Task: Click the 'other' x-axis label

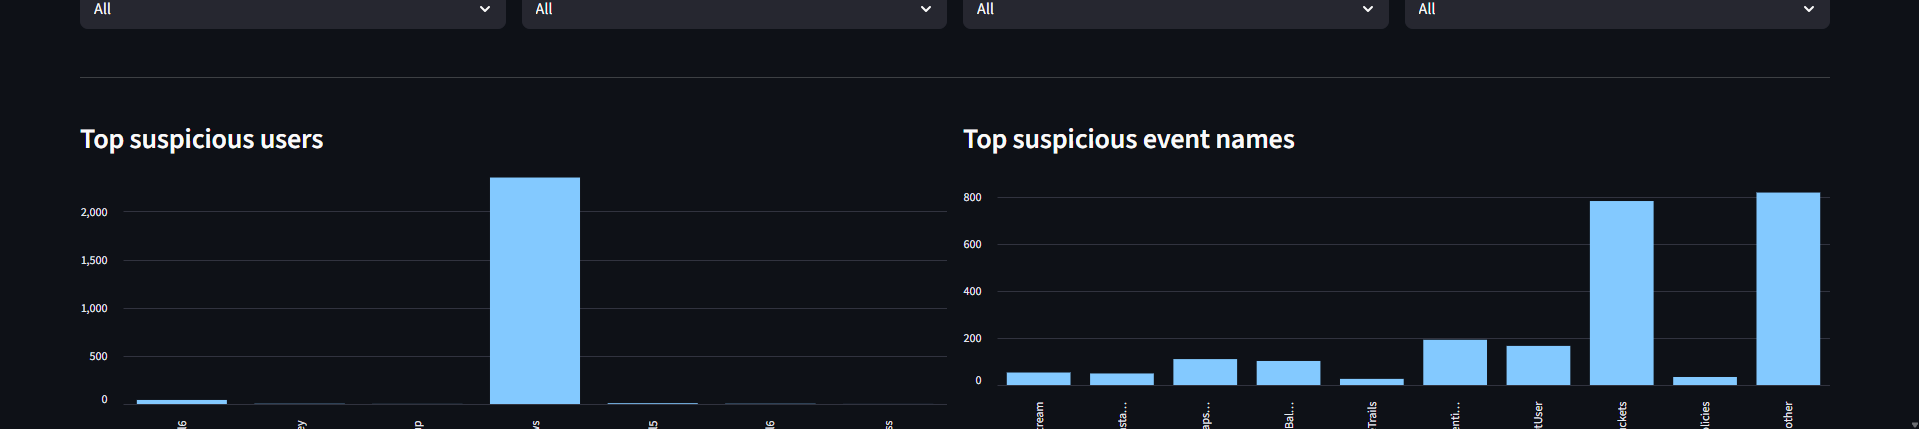Action: [1788, 414]
